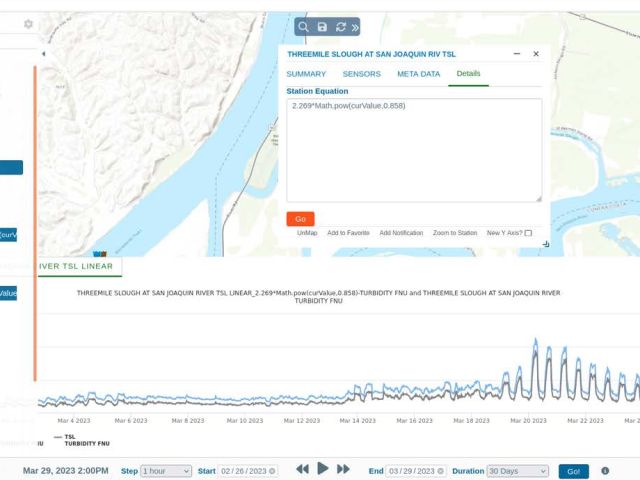Viewport: 640px width, 480px height.
Task: Minimize the Threemile Slough station popup
Action: coord(517,54)
